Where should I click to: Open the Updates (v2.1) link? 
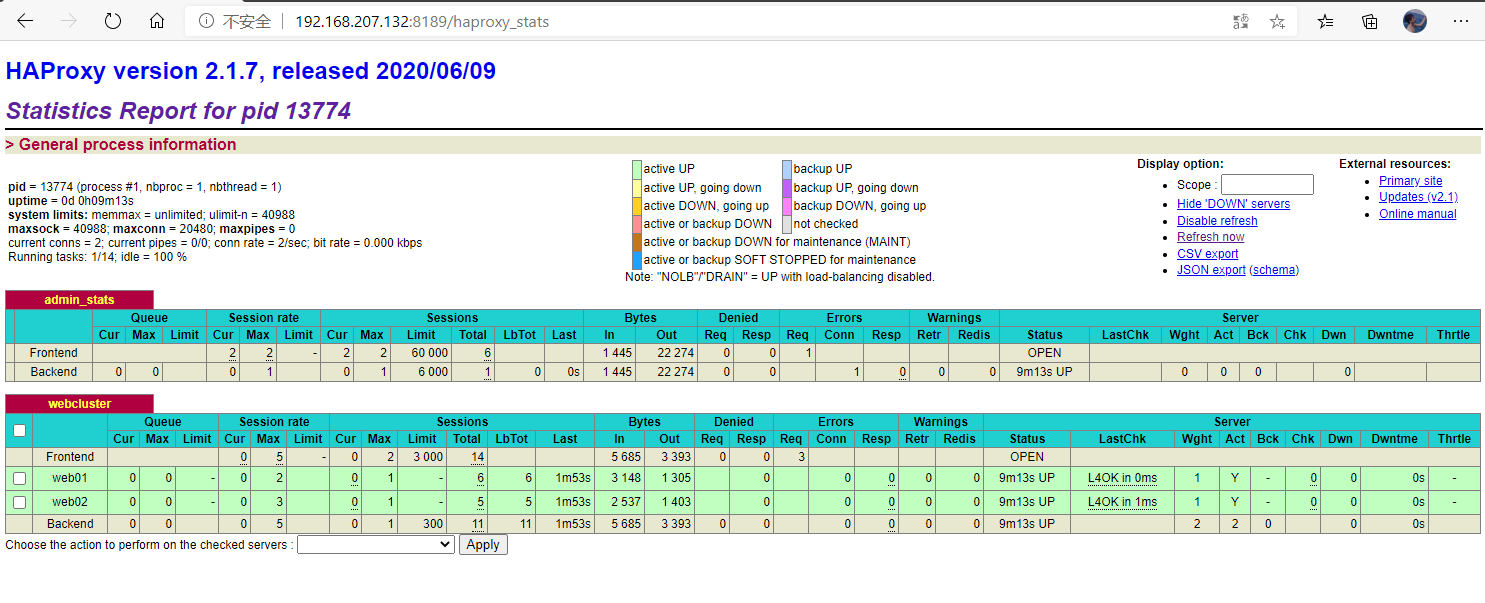click(1418, 197)
